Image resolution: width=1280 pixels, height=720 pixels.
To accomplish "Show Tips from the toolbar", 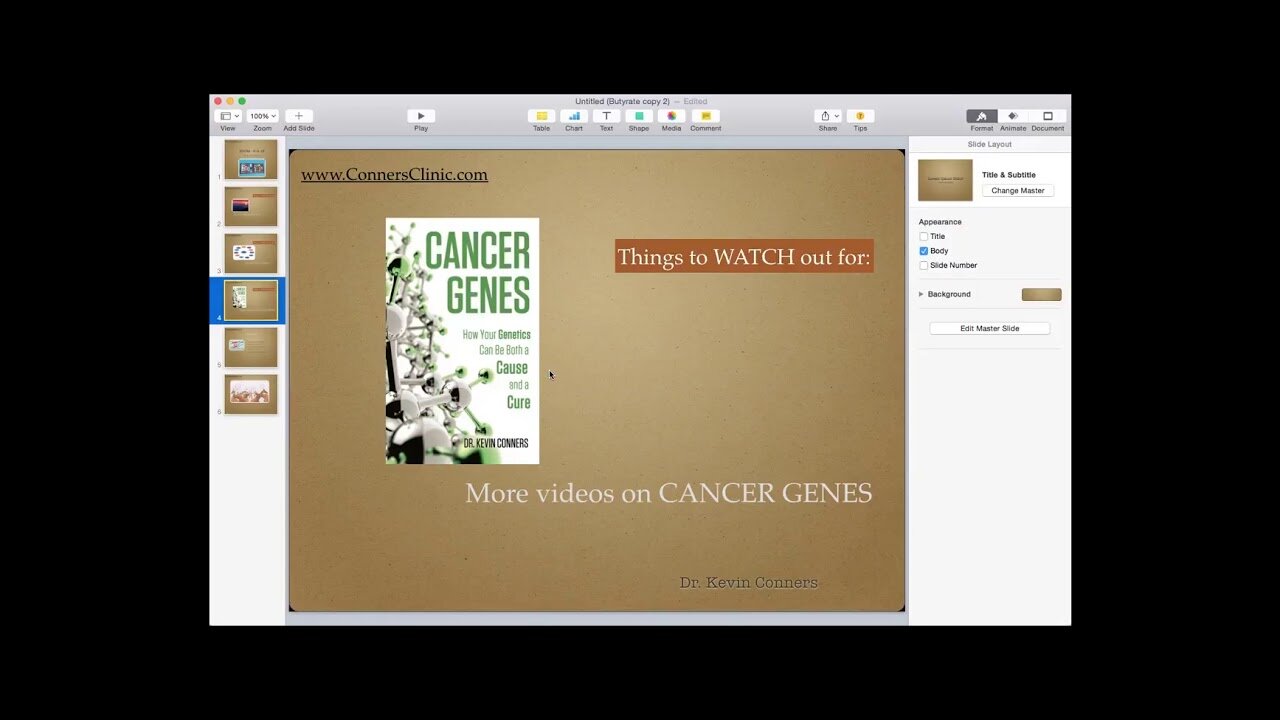I will [x=860, y=116].
